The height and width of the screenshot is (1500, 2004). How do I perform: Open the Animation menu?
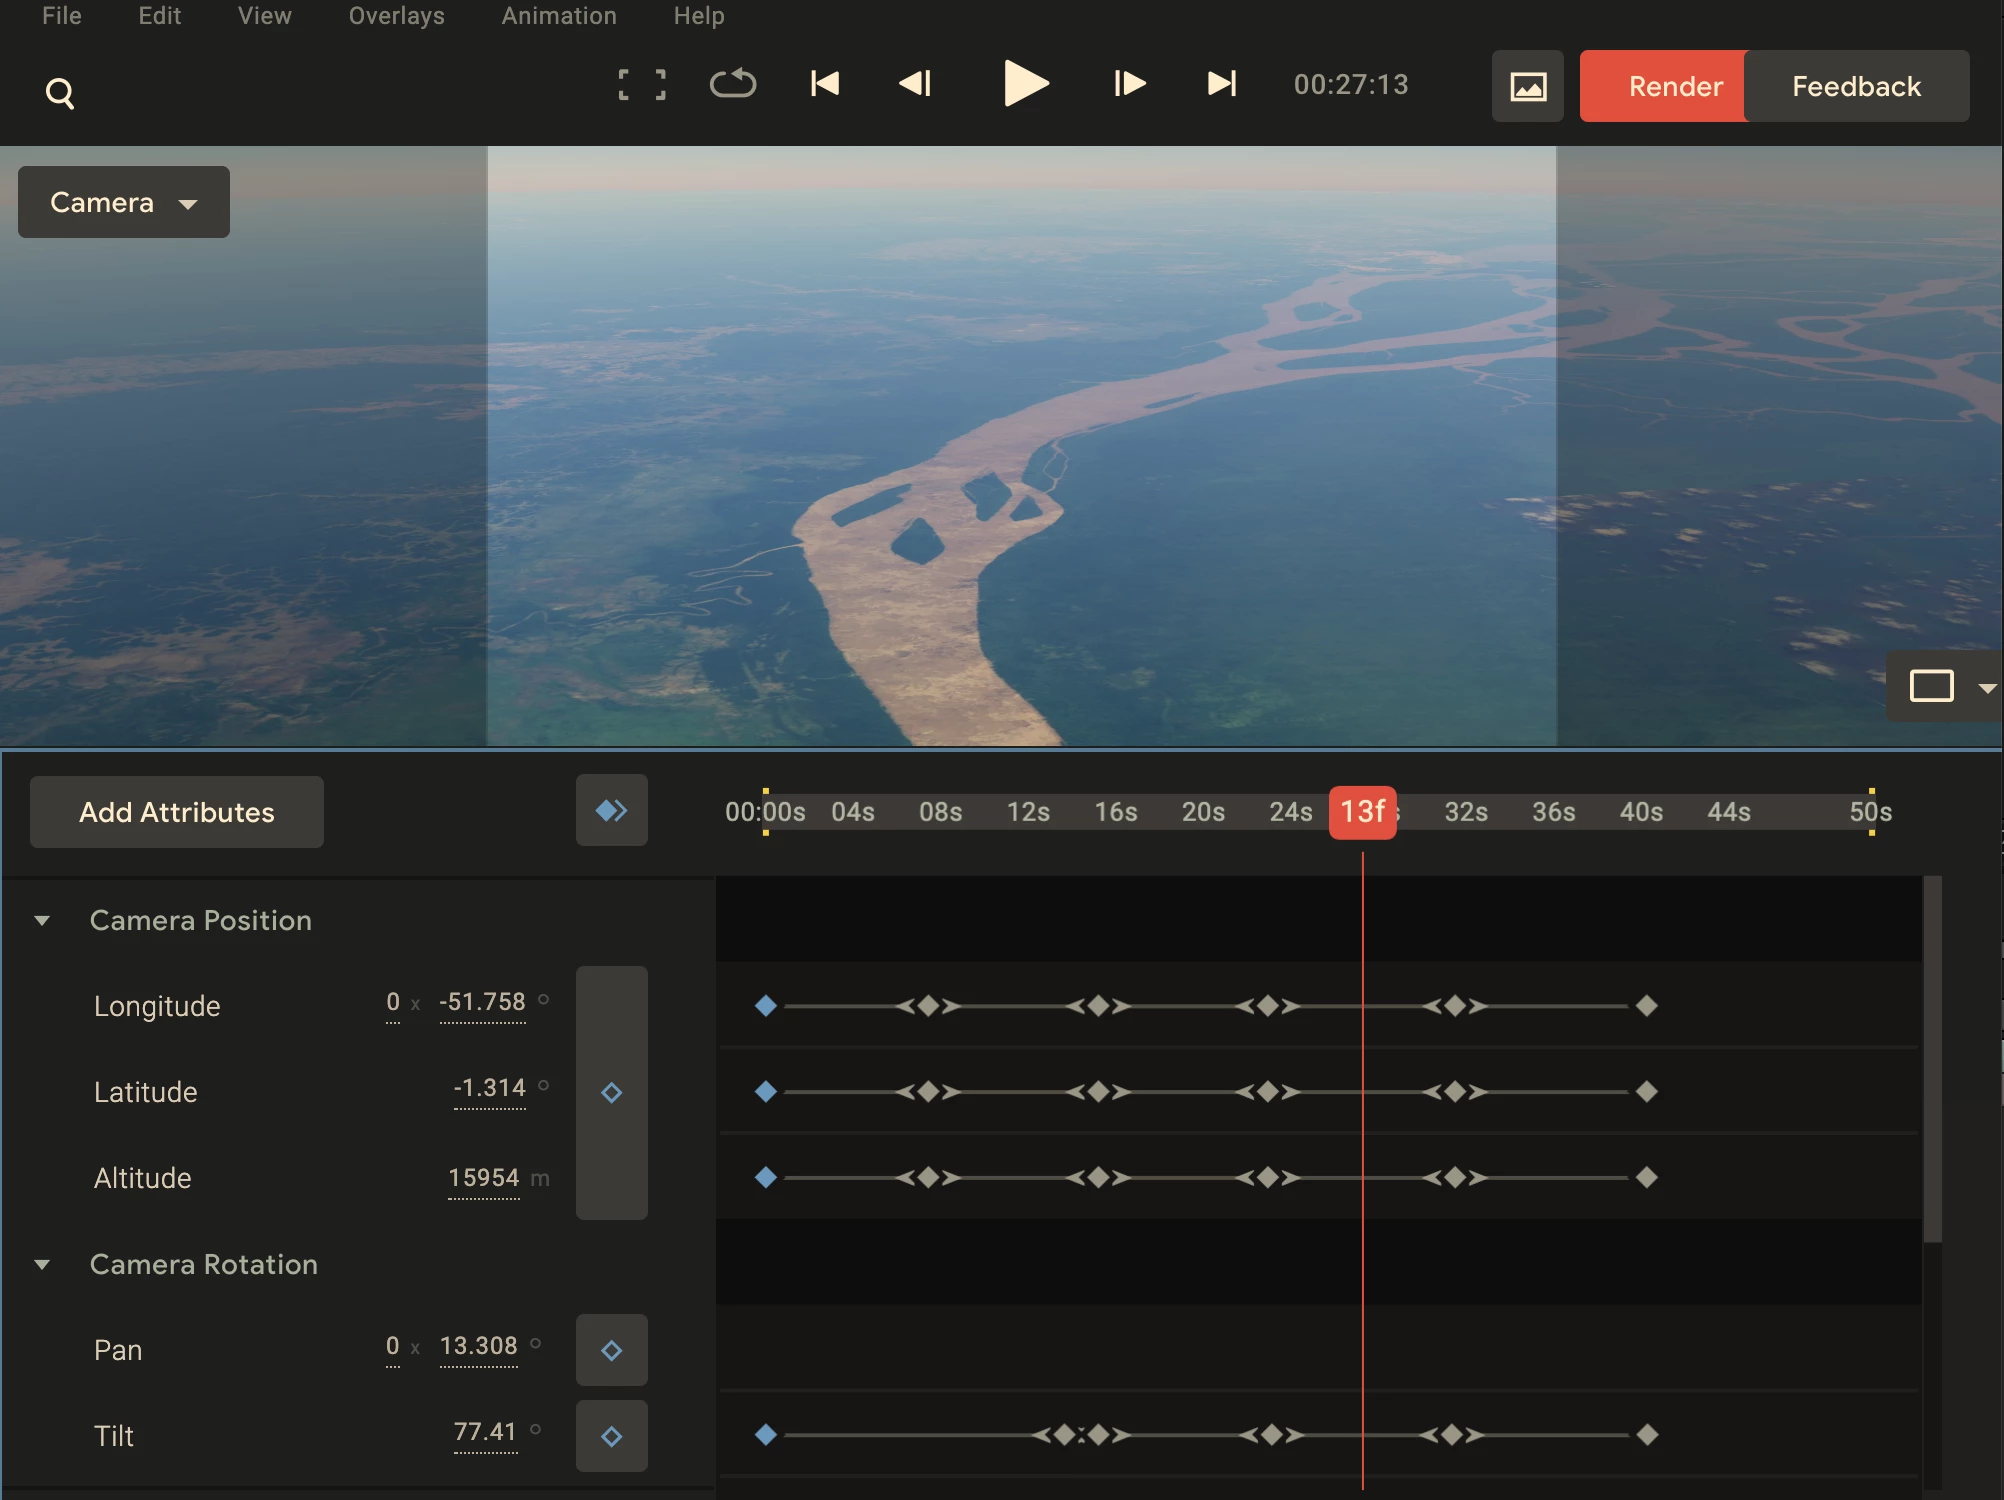coord(558,16)
